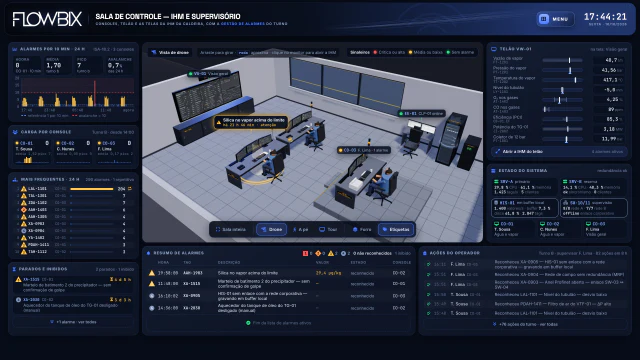This screenshot has height=360, width=640.
Task: Click the Pressão do vapor indicator bar
Action: point(562,70)
